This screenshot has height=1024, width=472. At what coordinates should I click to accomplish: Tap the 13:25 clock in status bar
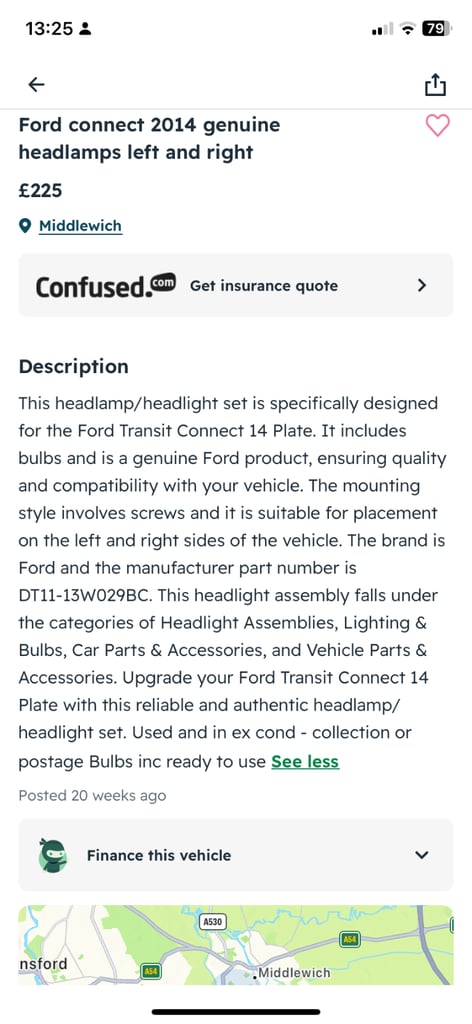[49, 28]
